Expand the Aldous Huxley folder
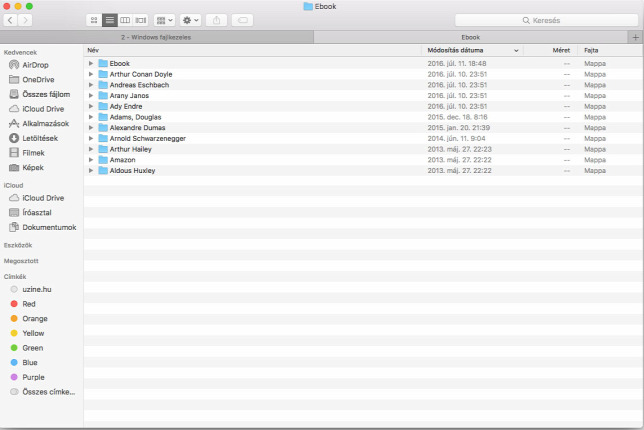Viewport: 644px width, 430px height. (x=91, y=170)
